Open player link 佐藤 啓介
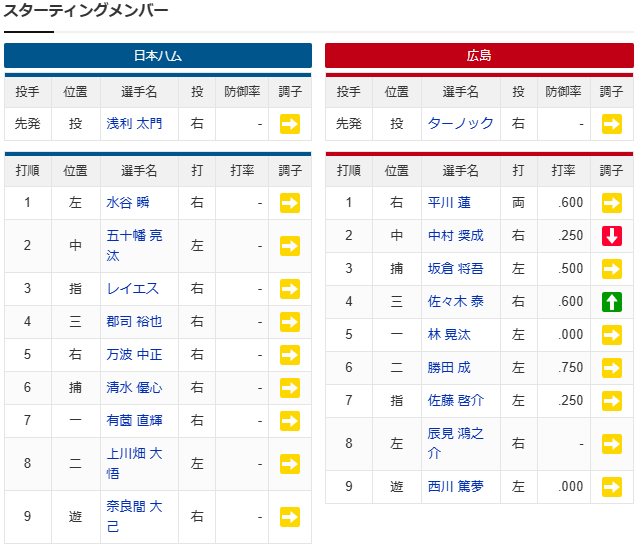 tap(456, 401)
